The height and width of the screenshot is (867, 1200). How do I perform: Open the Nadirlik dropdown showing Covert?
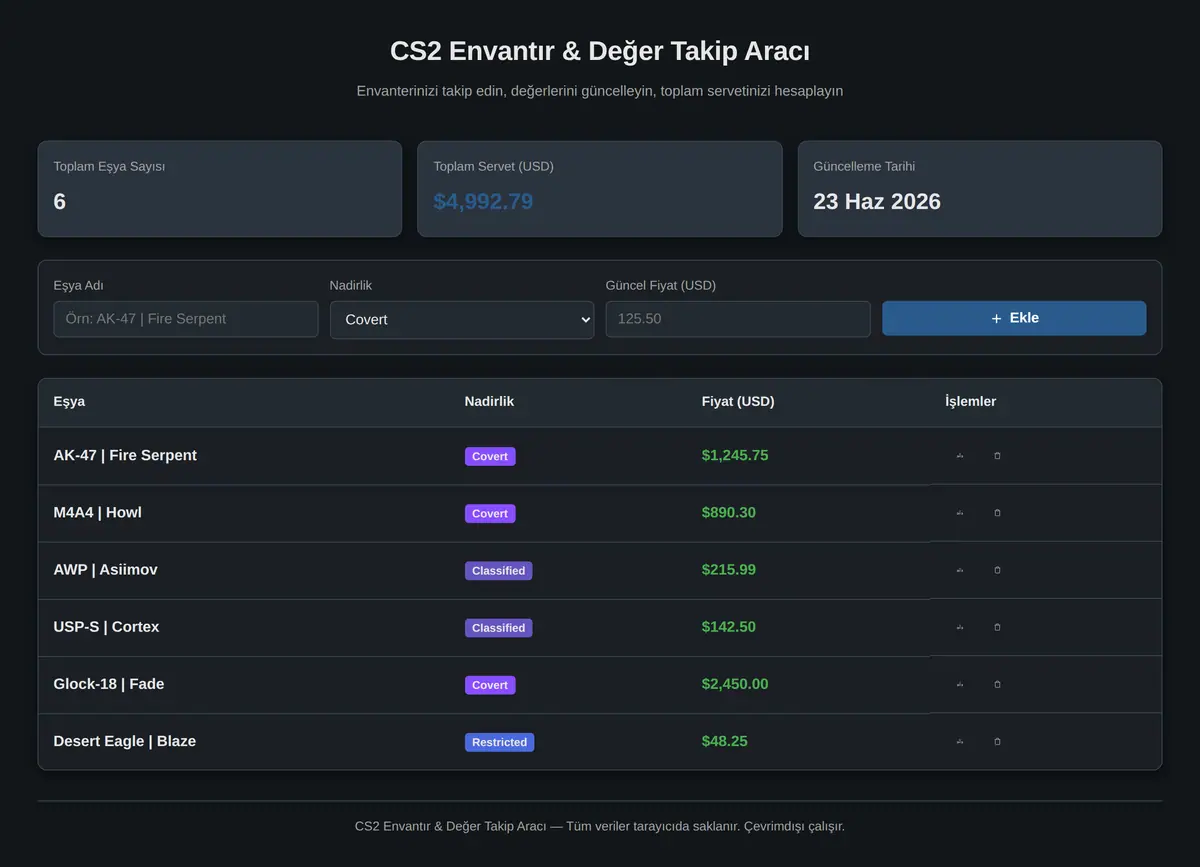pyautogui.click(x=462, y=320)
